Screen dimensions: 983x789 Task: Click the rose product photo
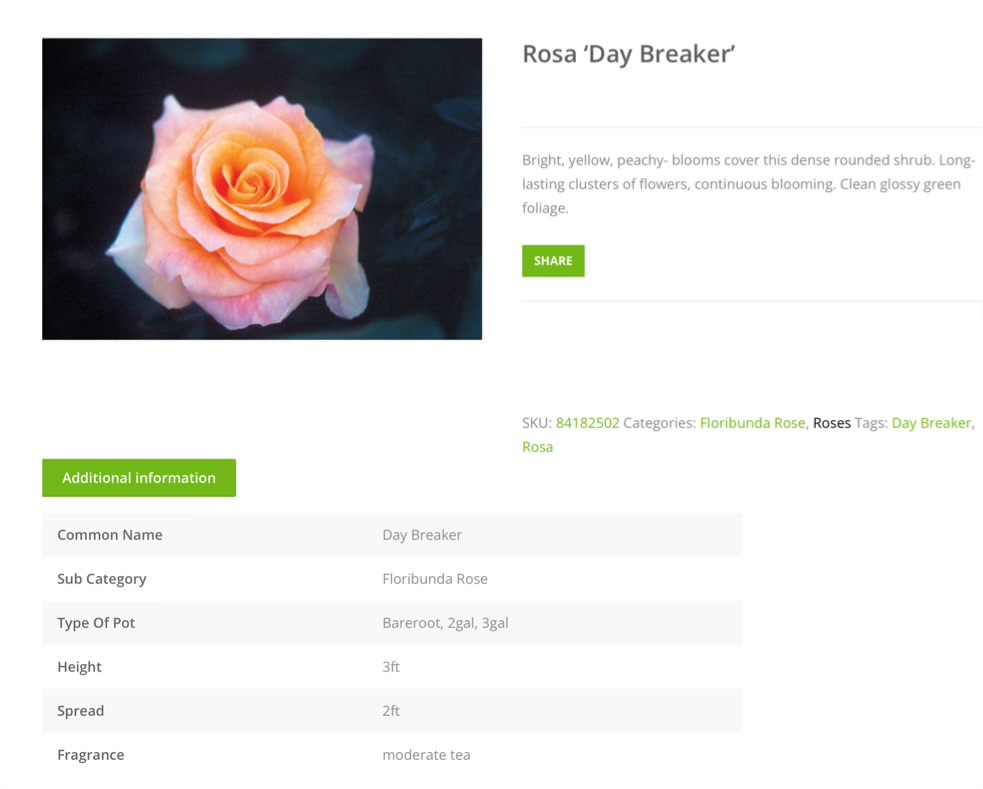click(262, 189)
